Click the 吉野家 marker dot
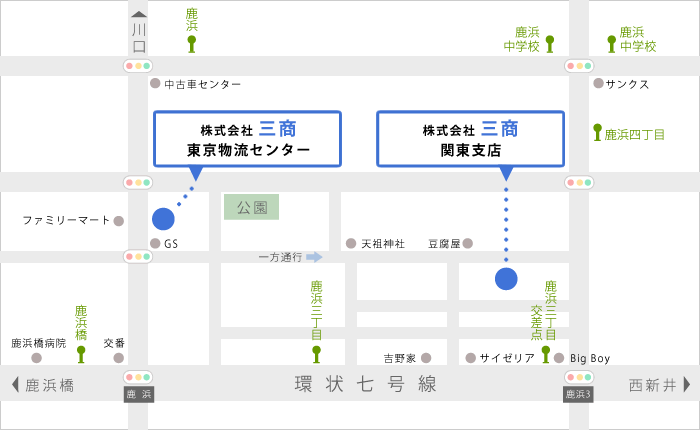This screenshot has width=700, height=430. point(426,358)
